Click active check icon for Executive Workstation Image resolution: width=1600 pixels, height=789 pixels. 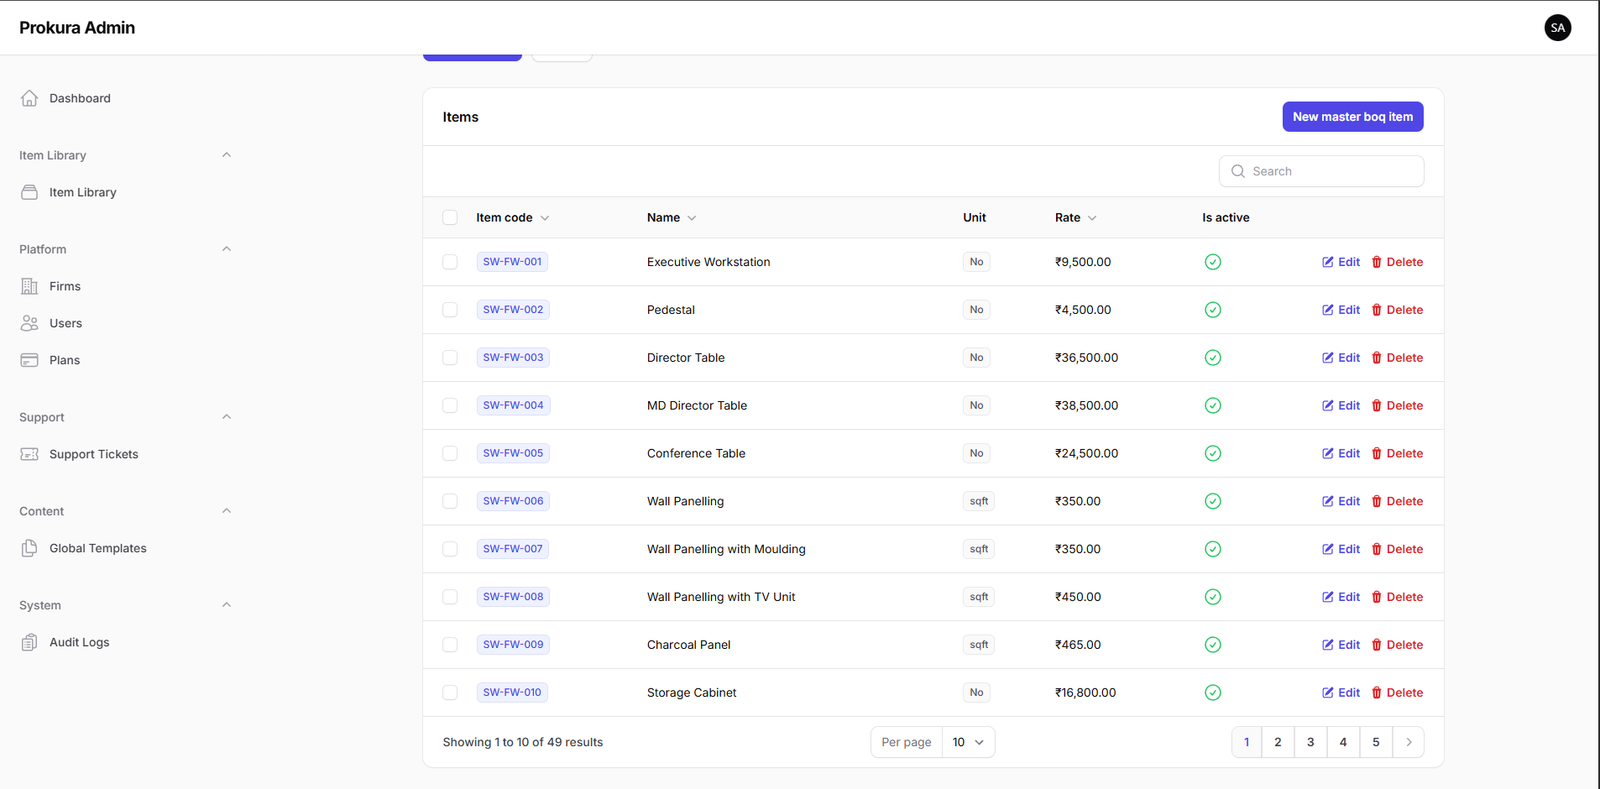[1213, 262]
